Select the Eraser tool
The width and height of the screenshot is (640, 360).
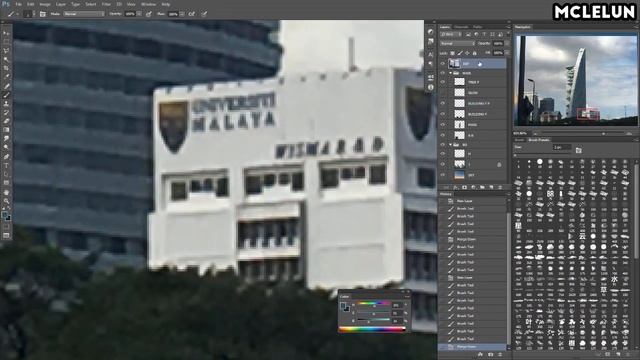[x=6, y=121]
